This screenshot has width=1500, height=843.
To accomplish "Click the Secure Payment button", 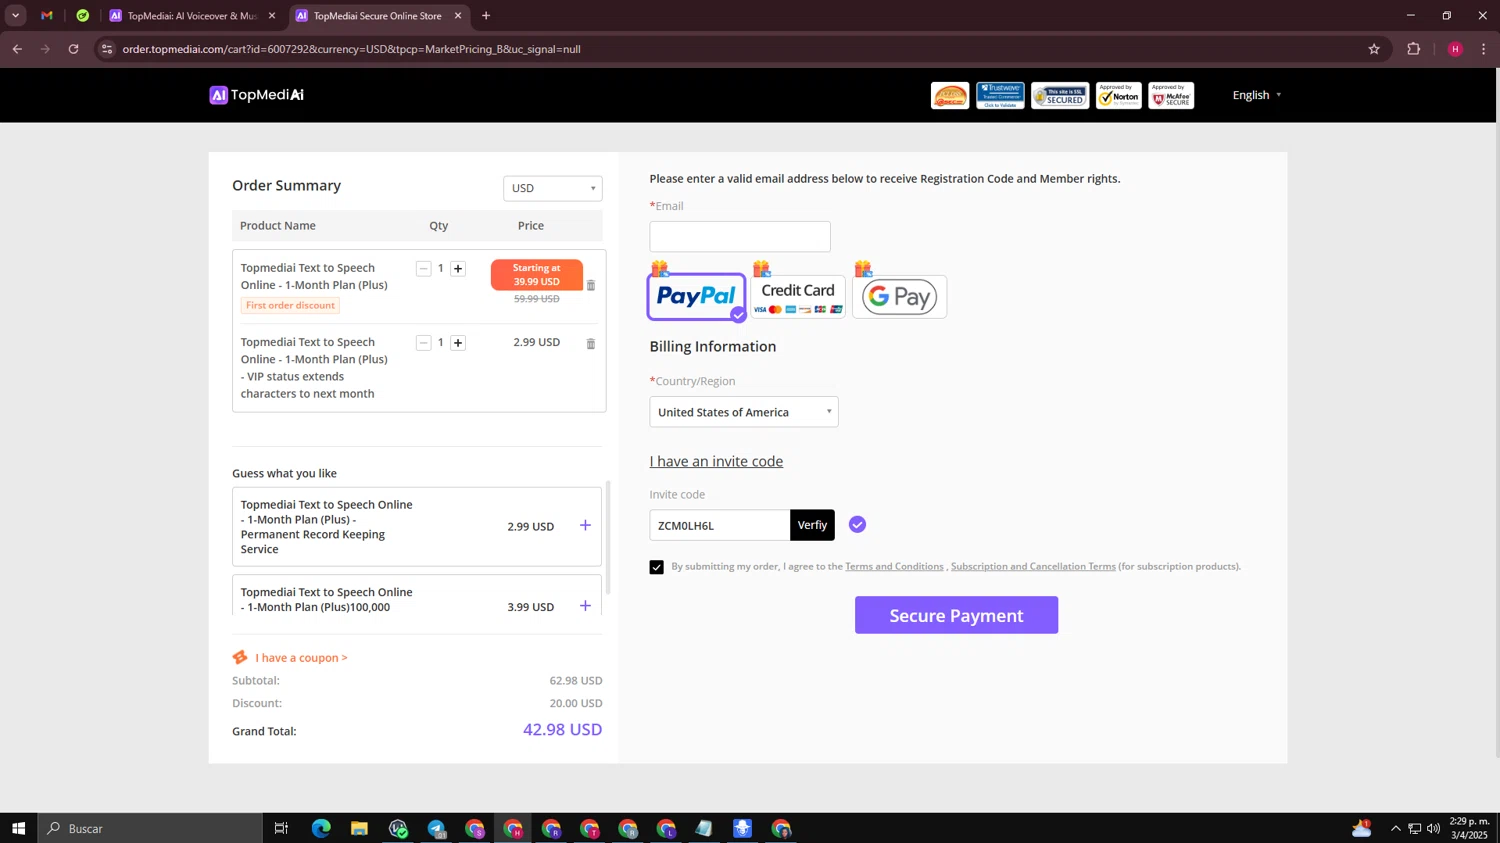I will tap(957, 615).
